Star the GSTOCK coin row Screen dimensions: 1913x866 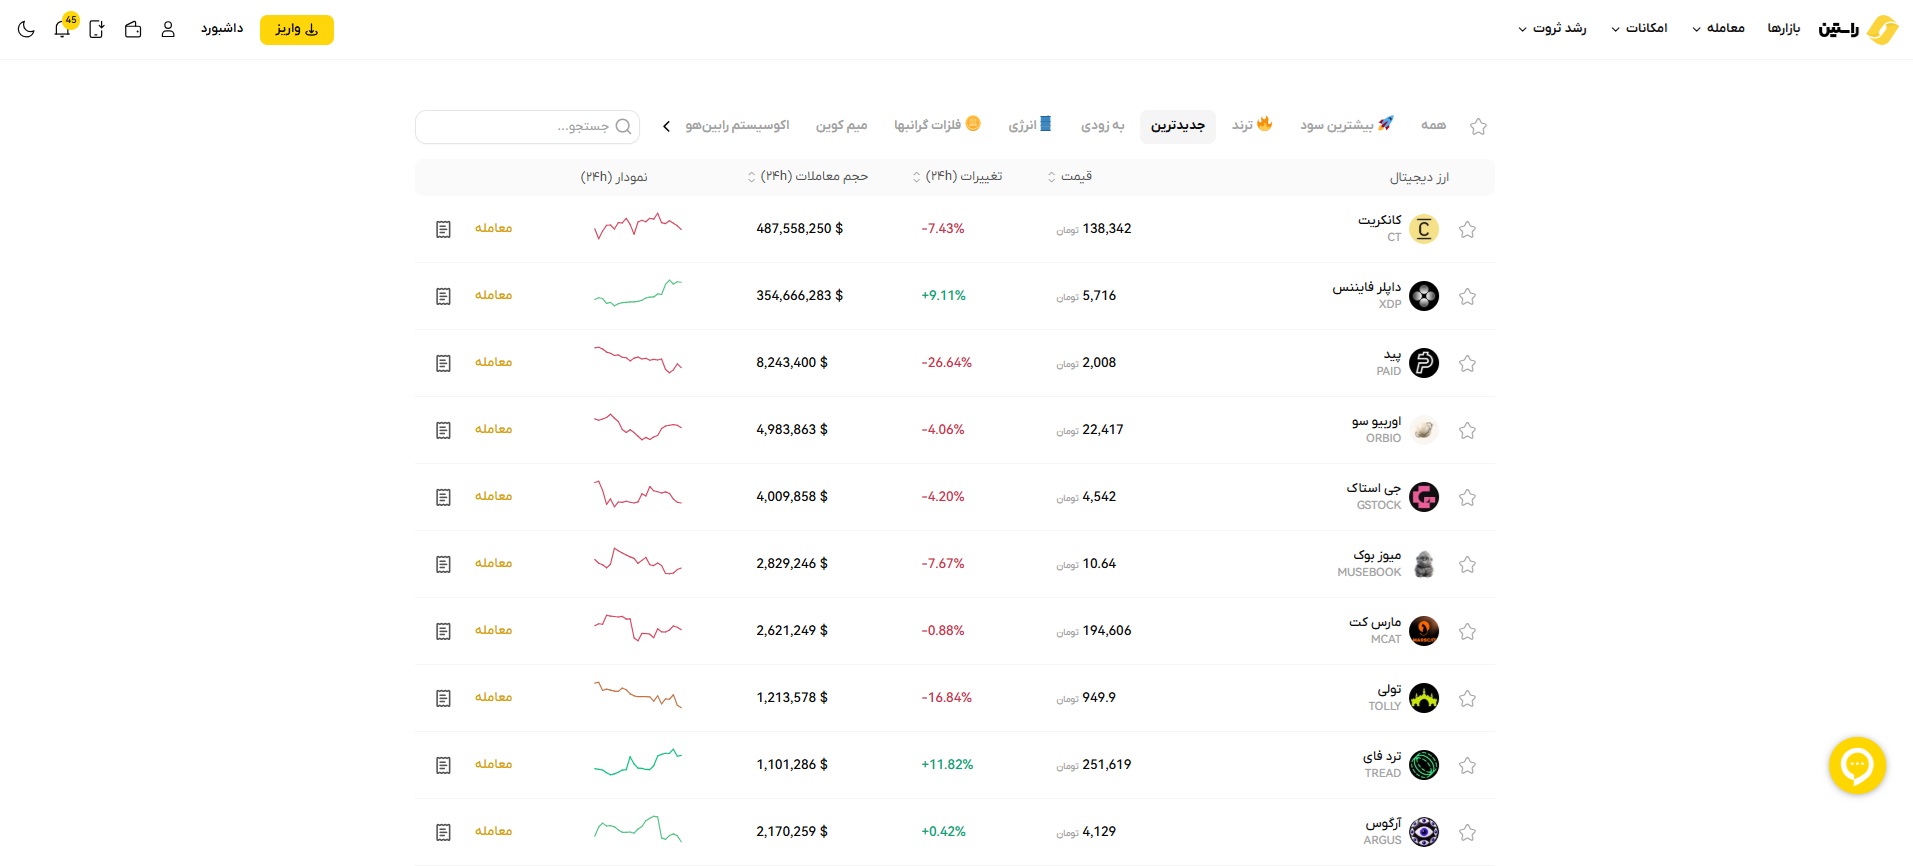click(1467, 497)
